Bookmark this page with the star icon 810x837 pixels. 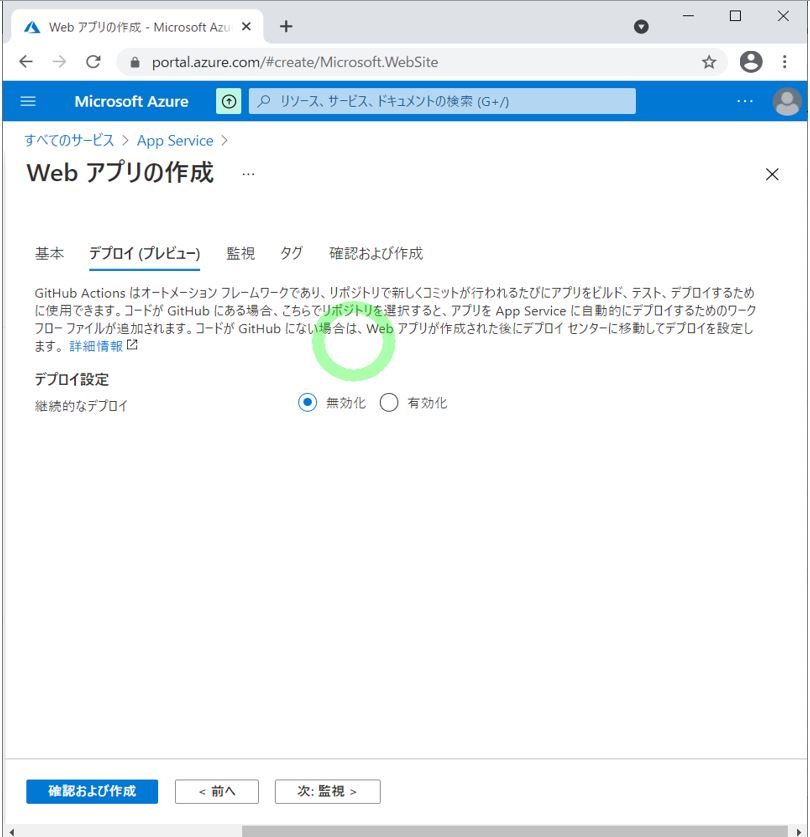coord(709,62)
